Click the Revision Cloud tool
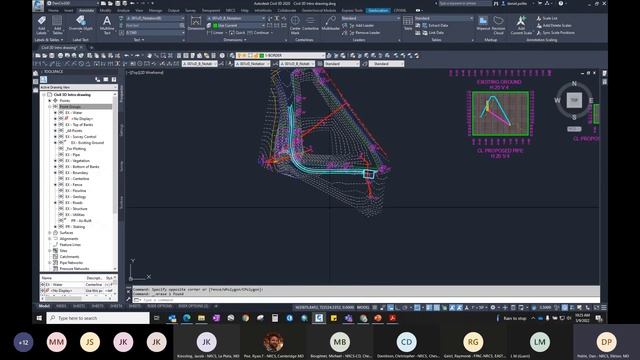 coord(498,25)
